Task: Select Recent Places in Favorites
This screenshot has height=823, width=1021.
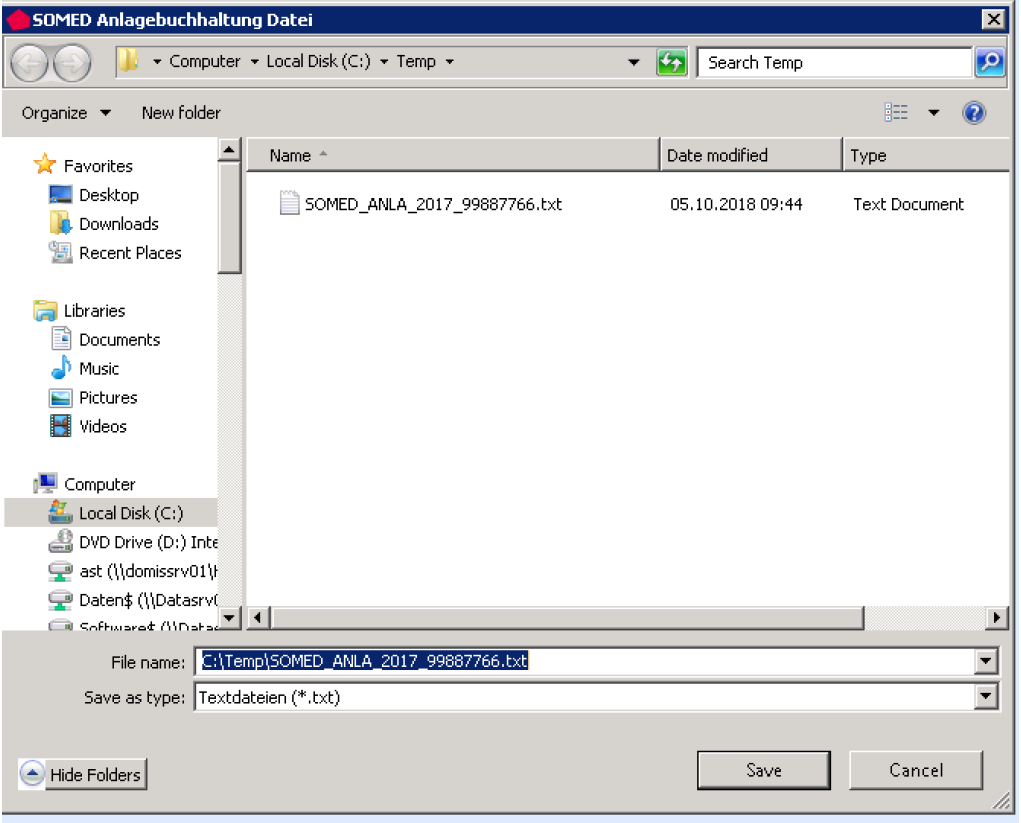Action: [x=130, y=253]
